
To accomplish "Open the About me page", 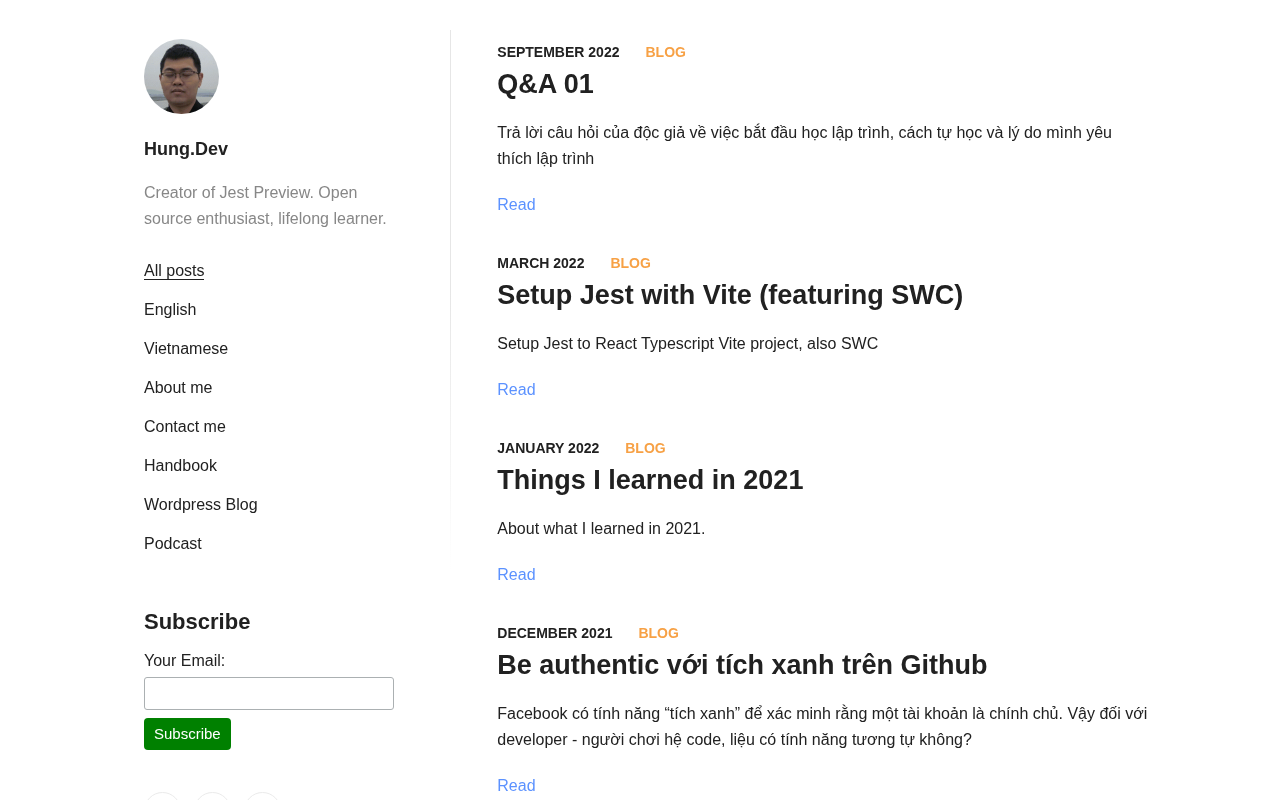I will point(178,388).
